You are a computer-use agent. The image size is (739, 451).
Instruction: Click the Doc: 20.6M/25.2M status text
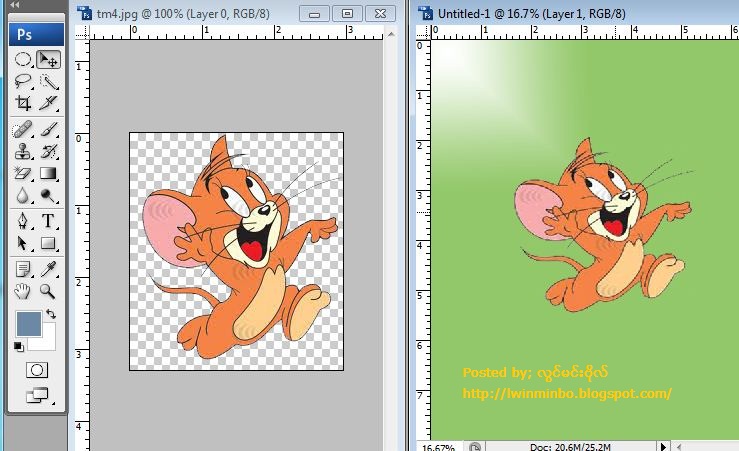tap(570, 446)
